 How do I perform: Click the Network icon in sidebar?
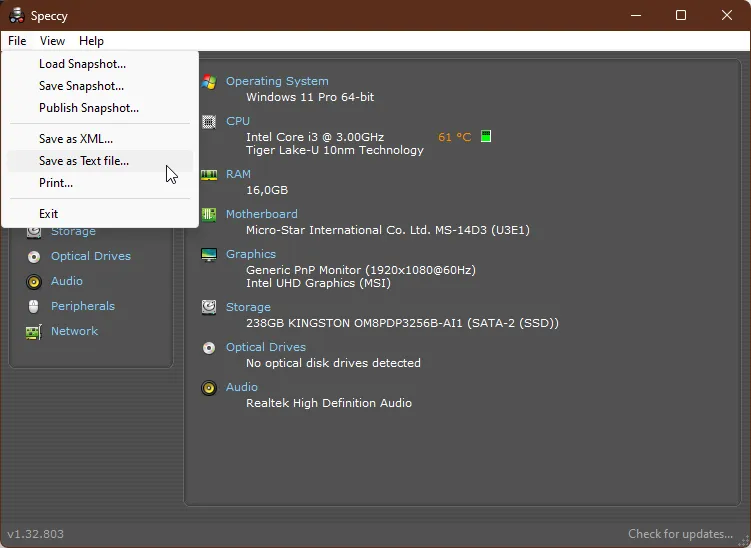tap(34, 332)
